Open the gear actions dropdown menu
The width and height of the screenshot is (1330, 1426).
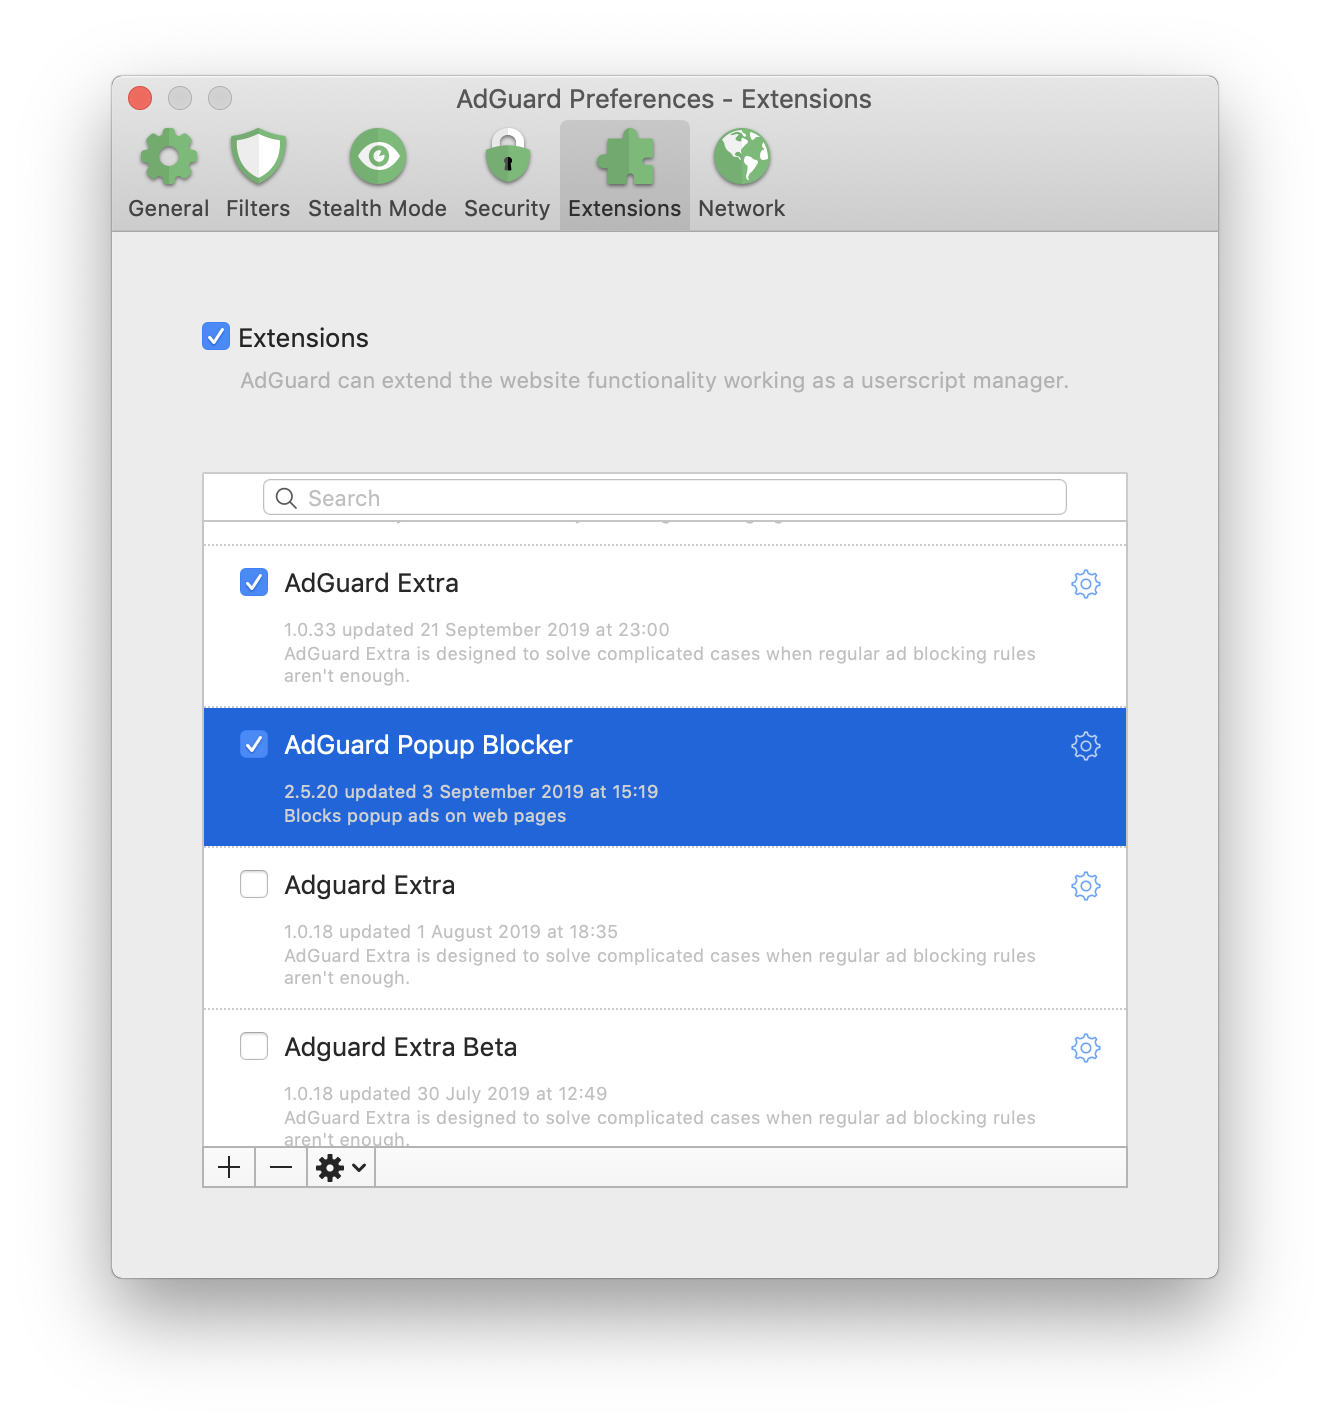(x=341, y=1167)
